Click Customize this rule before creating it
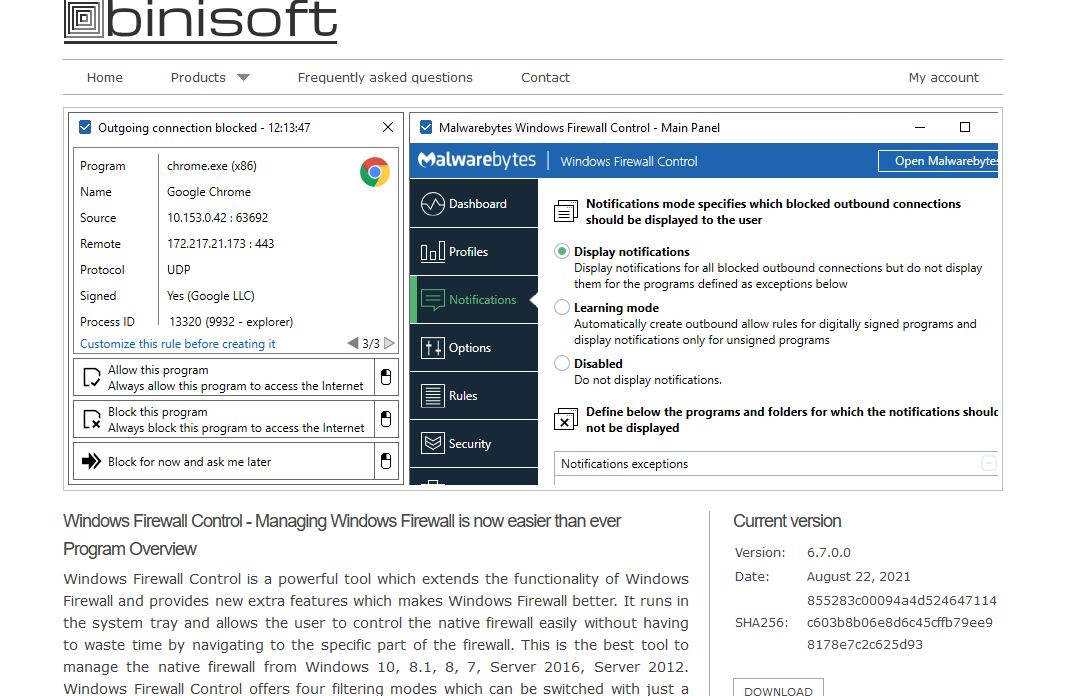Image resolution: width=1082 pixels, height=696 pixels. [177, 344]
